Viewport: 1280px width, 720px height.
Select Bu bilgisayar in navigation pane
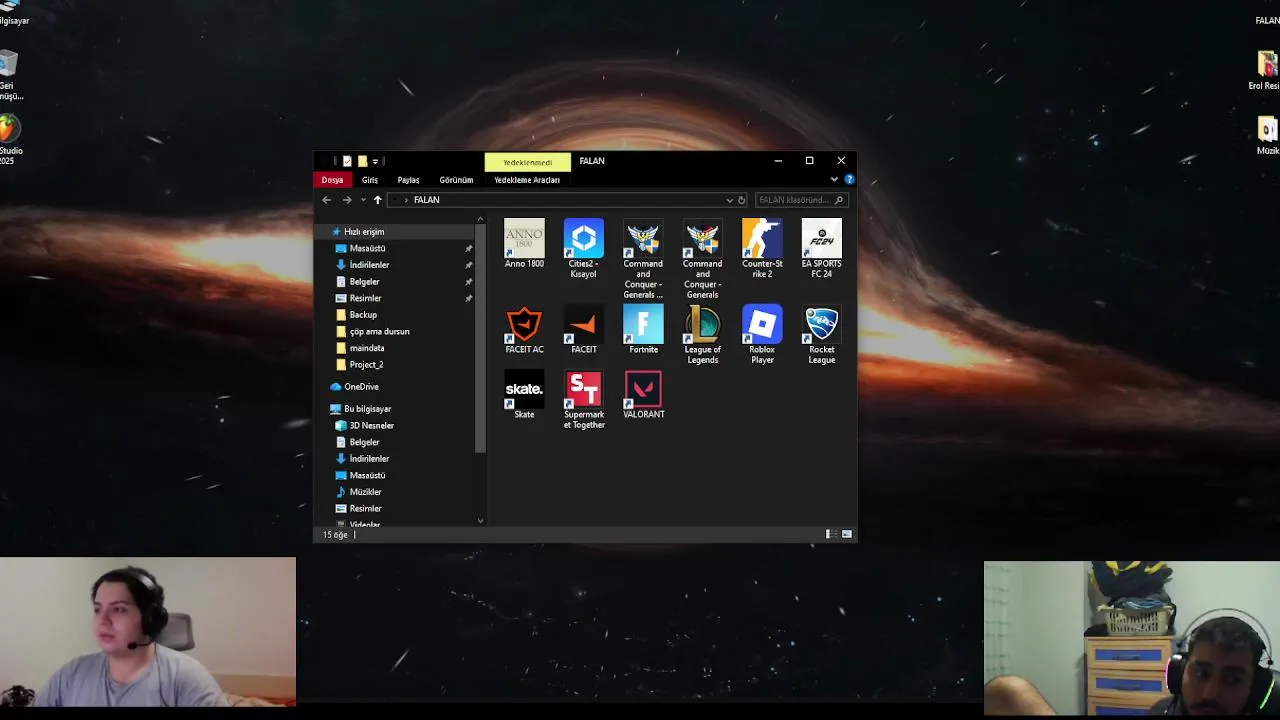pos(367,409)
